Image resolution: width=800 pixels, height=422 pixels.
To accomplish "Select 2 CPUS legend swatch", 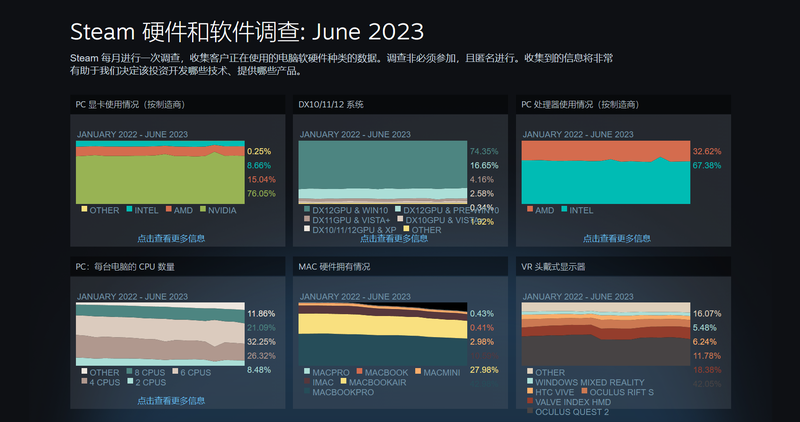I will click(x=130, y=381).
